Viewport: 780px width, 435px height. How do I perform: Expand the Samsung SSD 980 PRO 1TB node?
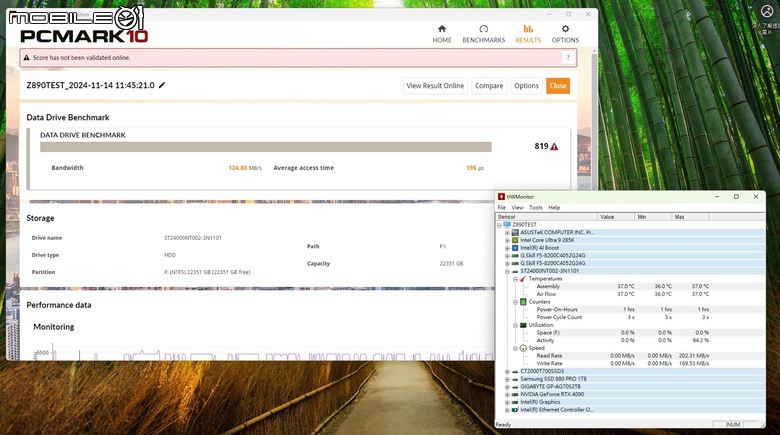tap(507, 379)
